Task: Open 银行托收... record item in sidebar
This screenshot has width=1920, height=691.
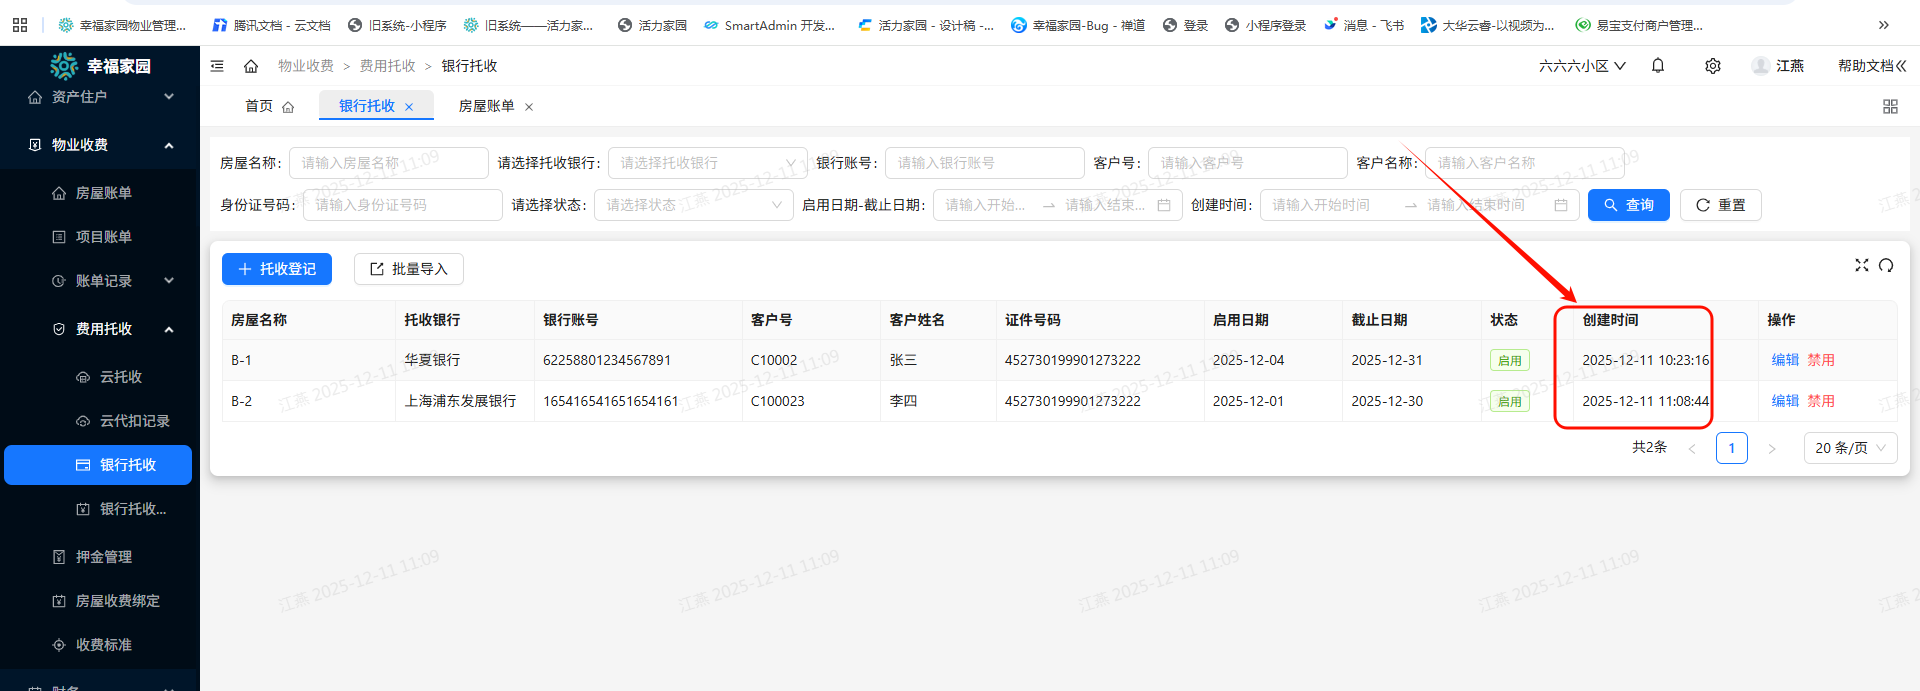Action: pos(100,509)
